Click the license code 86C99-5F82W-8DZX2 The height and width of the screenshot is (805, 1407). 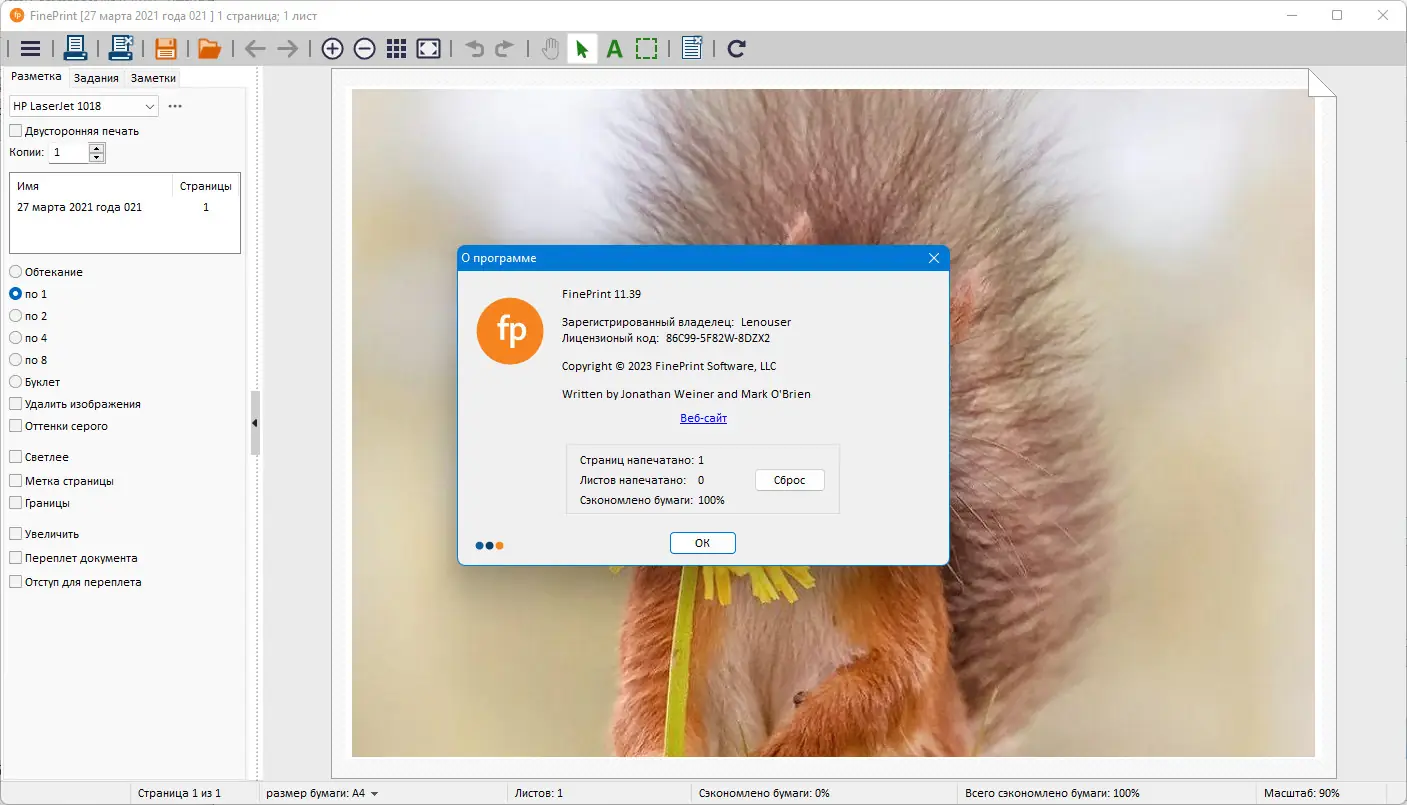tap(718, 338)
